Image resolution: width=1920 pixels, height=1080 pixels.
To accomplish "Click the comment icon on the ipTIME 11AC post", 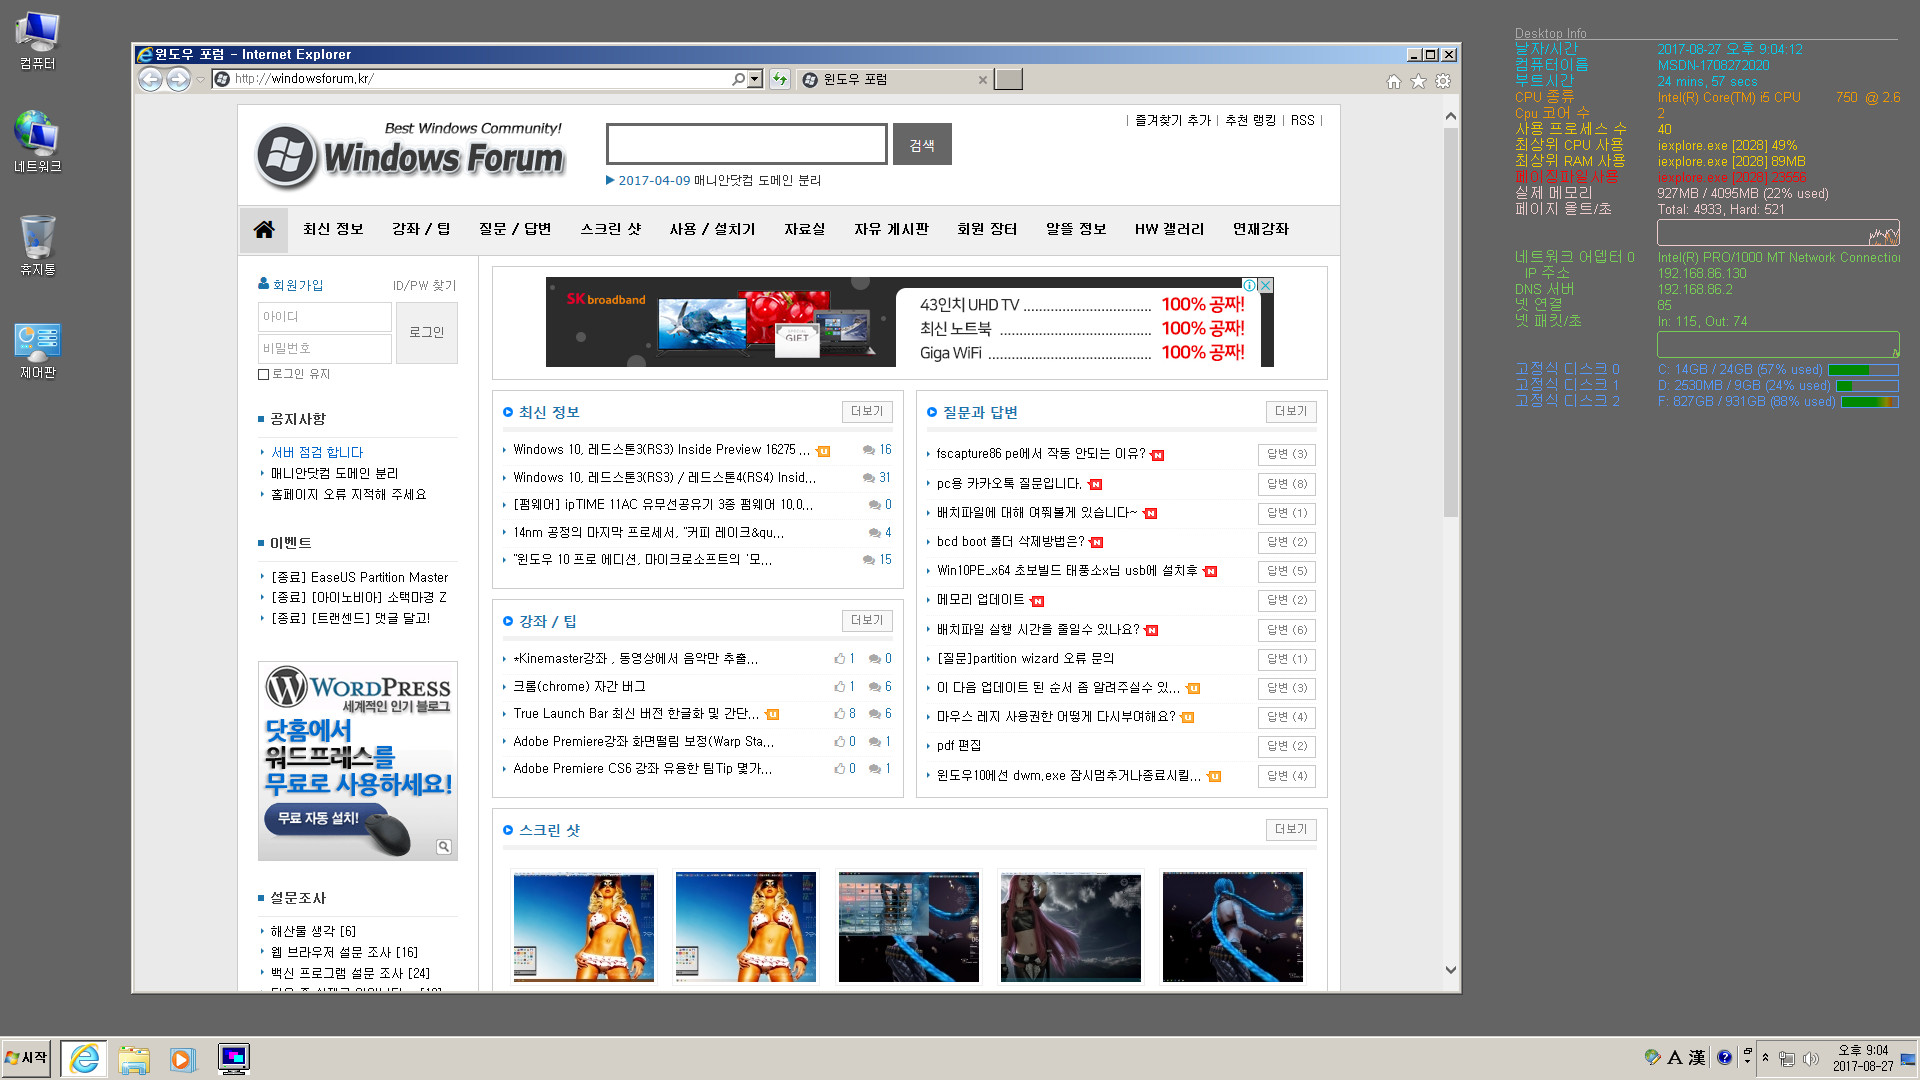I will click(x=874, y=505).
